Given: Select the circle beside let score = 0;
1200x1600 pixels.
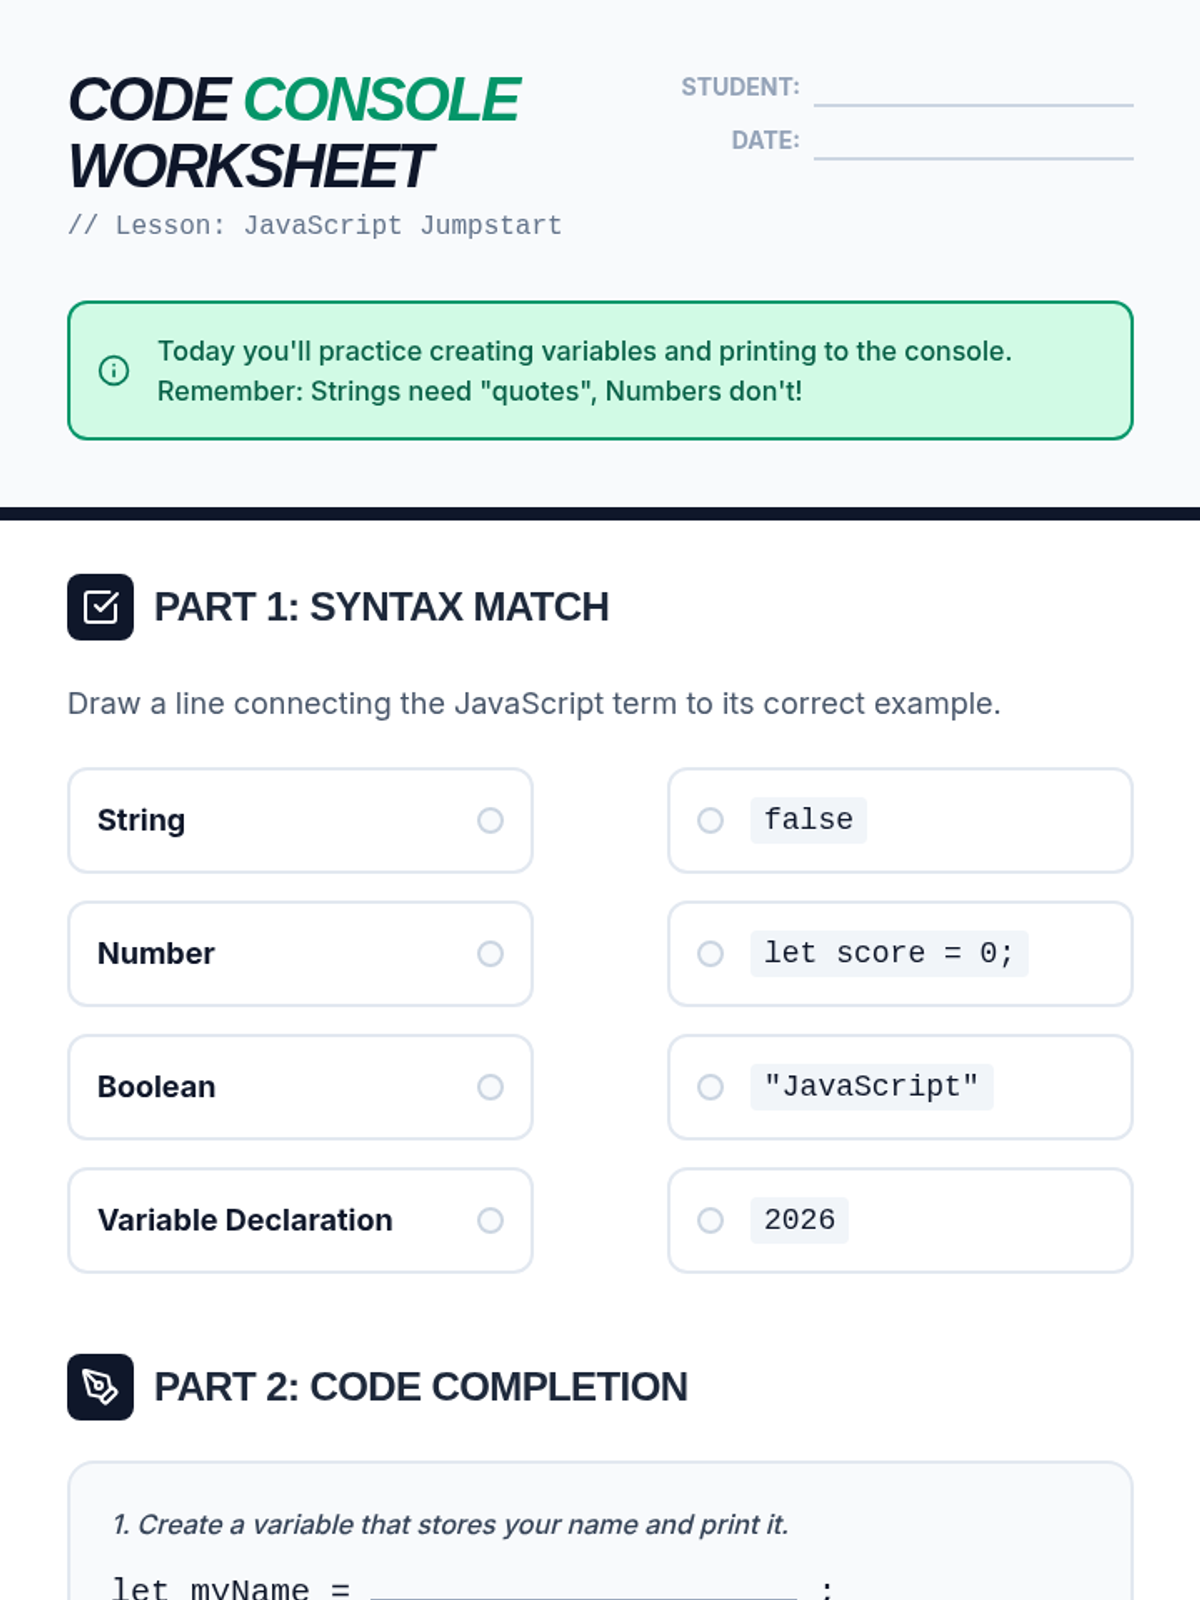Looking at the screenshot, I should coord(710,954).
